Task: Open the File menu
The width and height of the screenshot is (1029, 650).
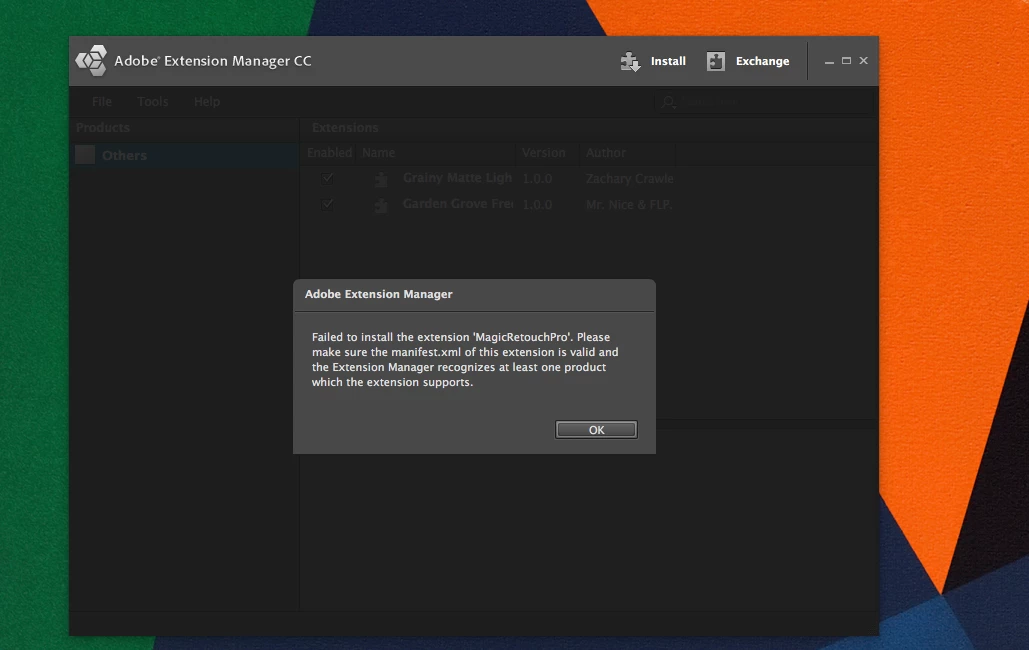Action: click(x=102, y=102)
